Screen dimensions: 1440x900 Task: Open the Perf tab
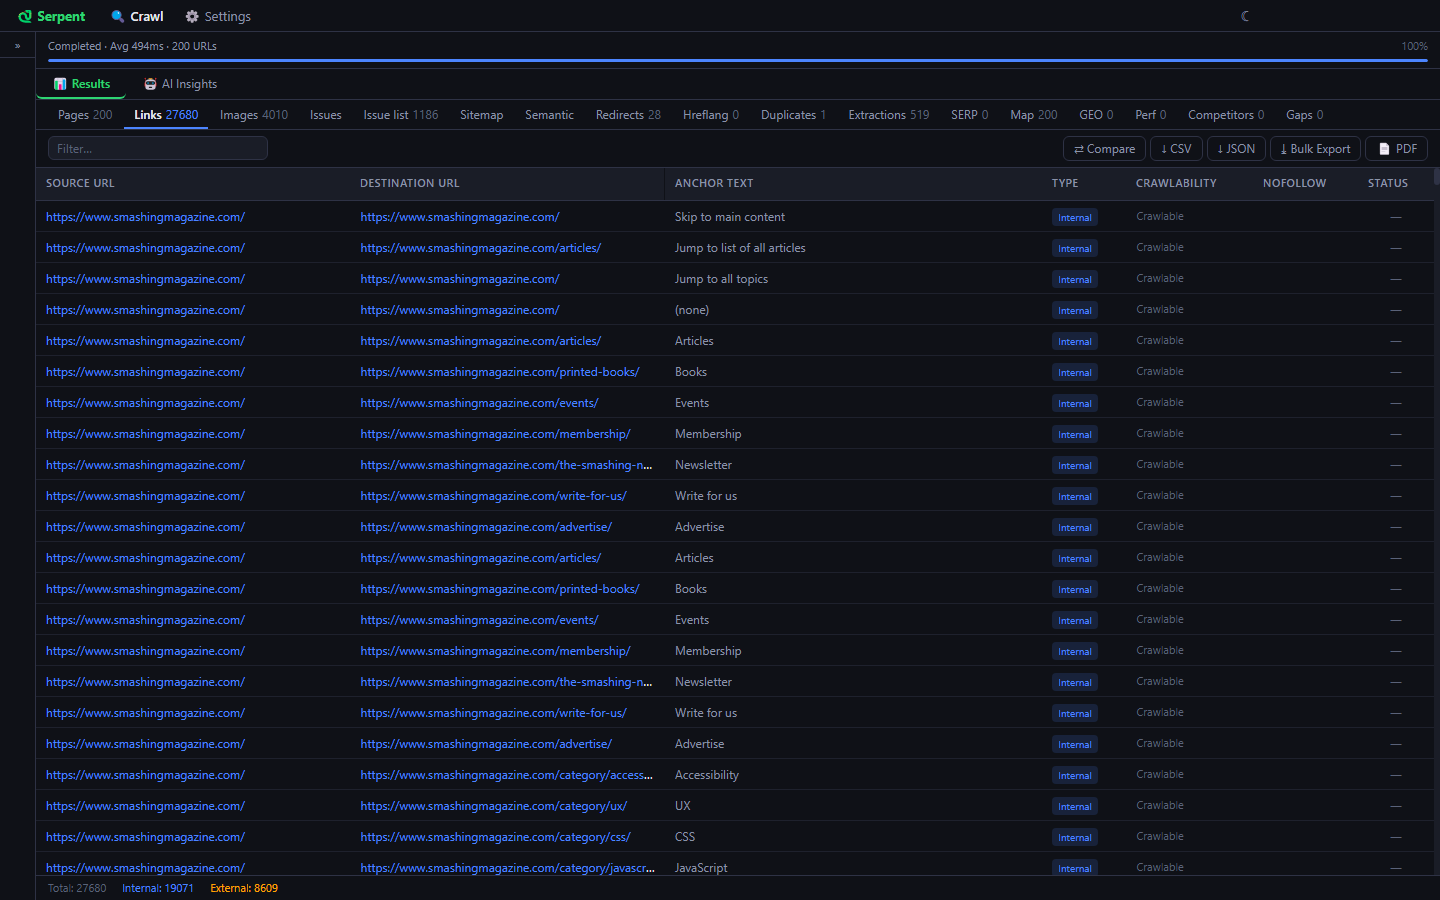coord(1150,115)
